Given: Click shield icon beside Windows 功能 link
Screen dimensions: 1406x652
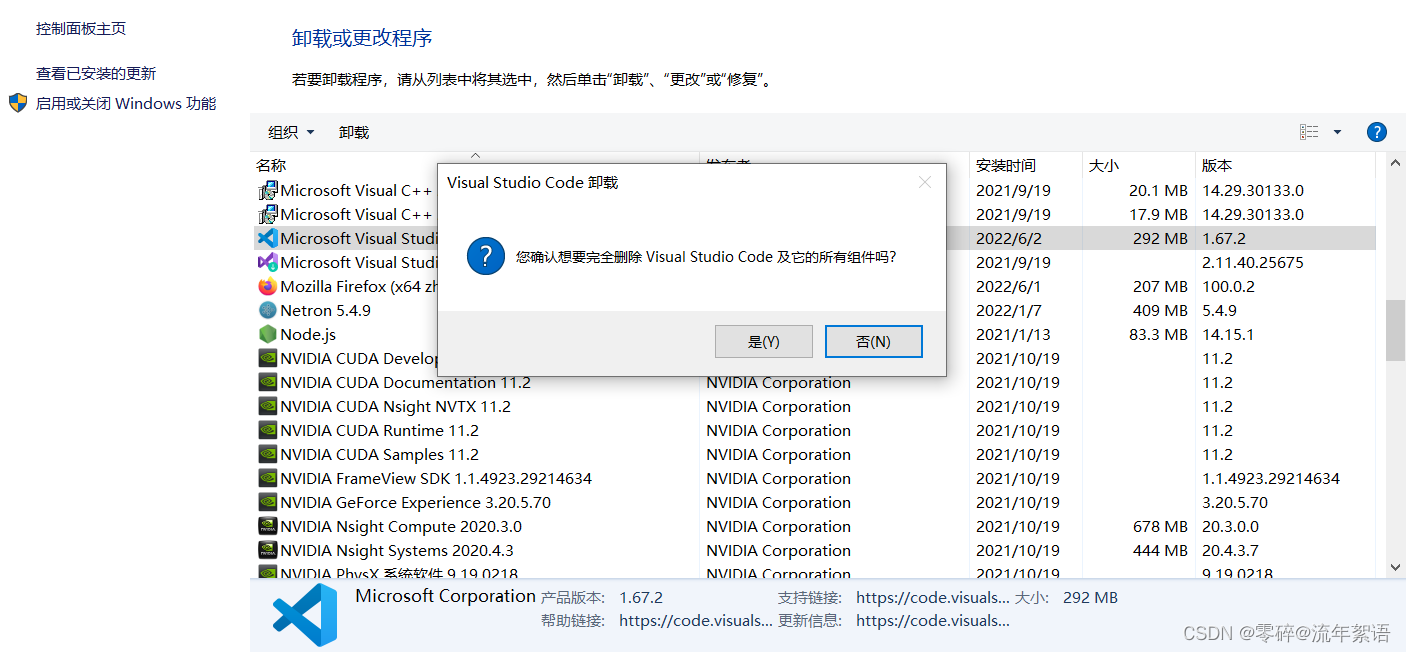Looking at the screenshot, I should coord(18,103).
